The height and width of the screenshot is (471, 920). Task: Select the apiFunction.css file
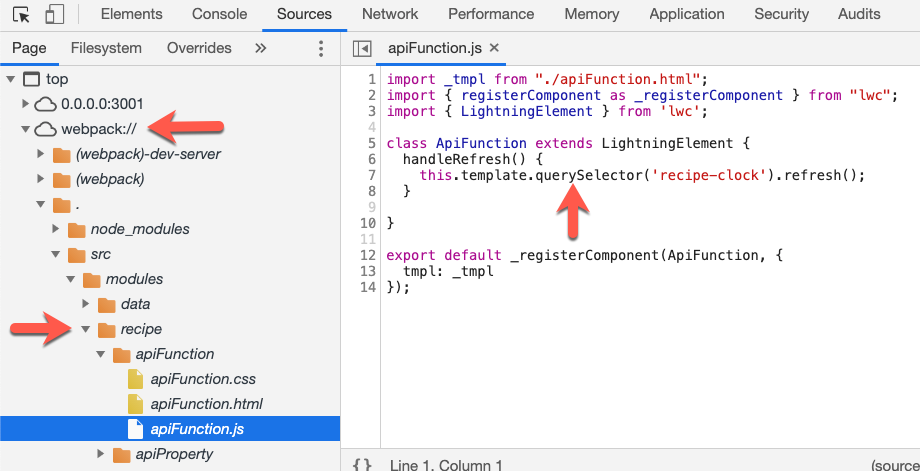coord(203,379)
